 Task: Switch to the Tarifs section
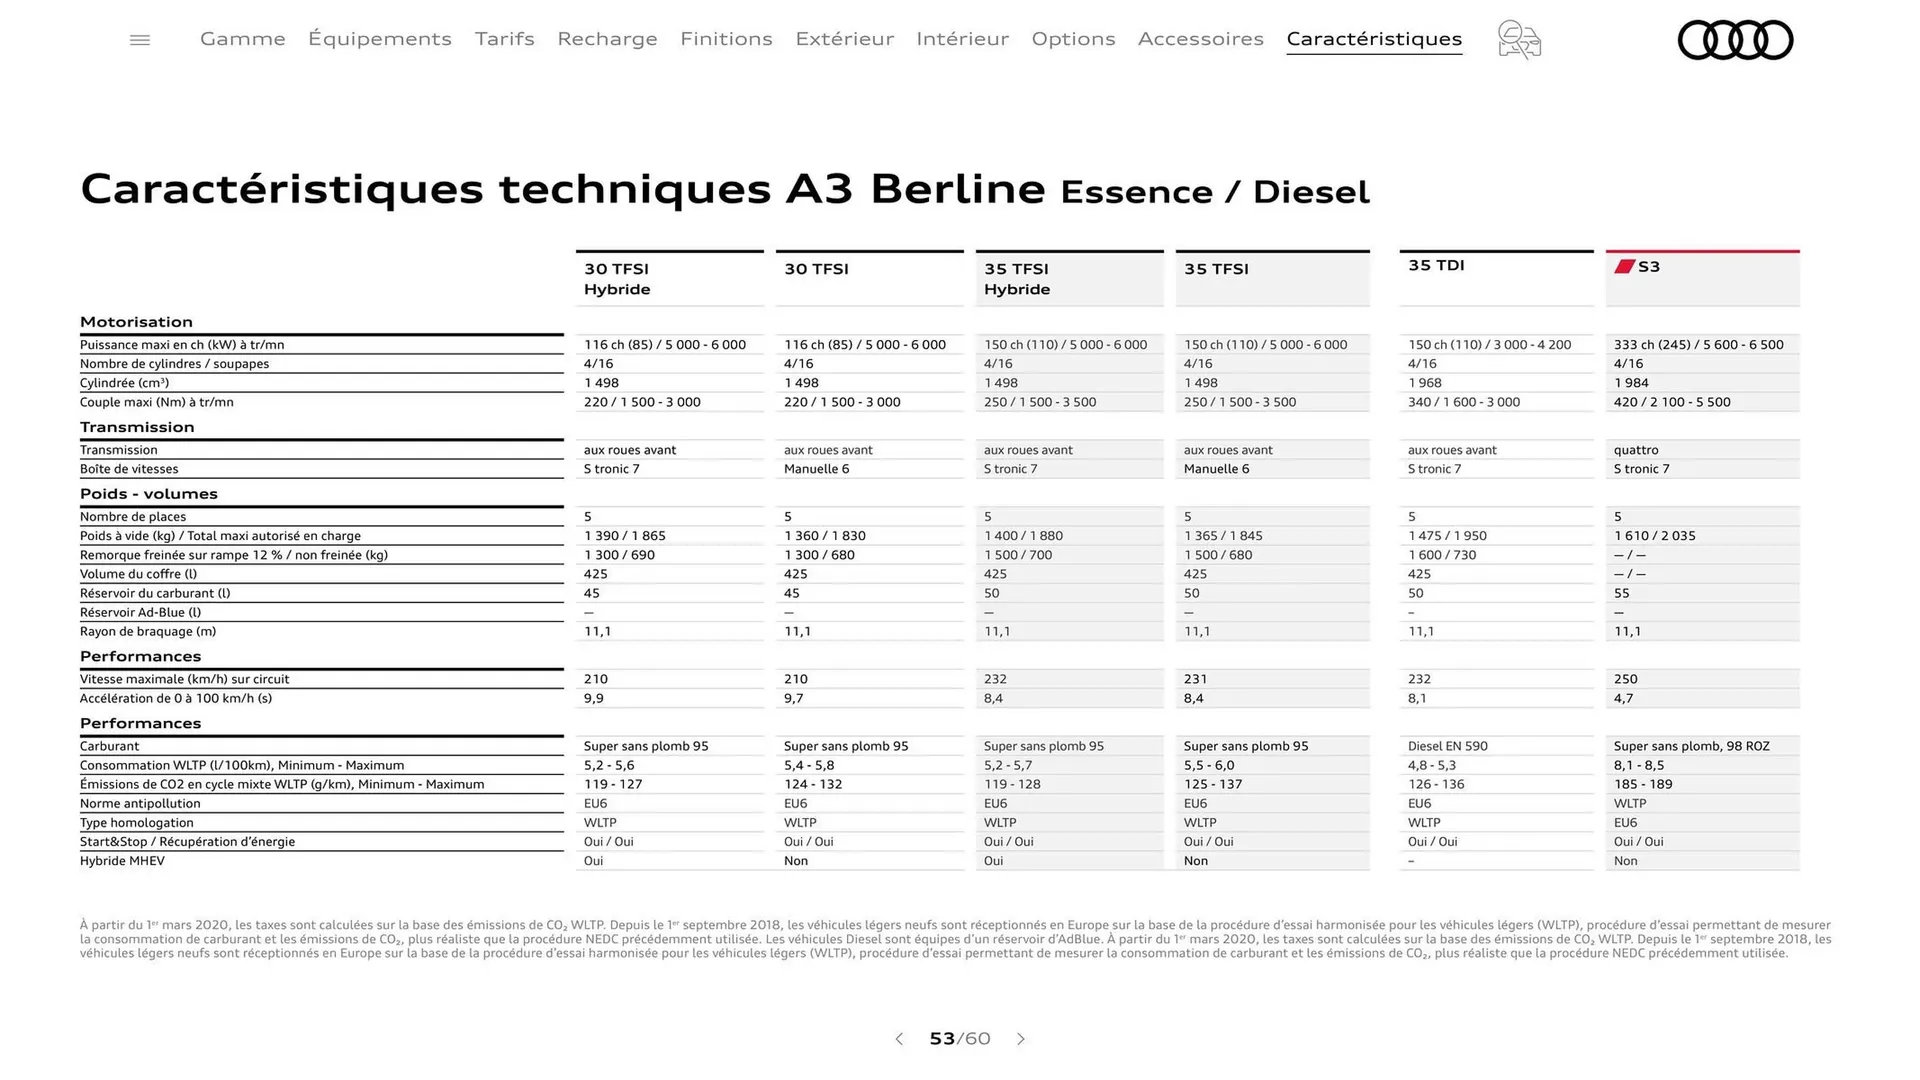point(504,39)
